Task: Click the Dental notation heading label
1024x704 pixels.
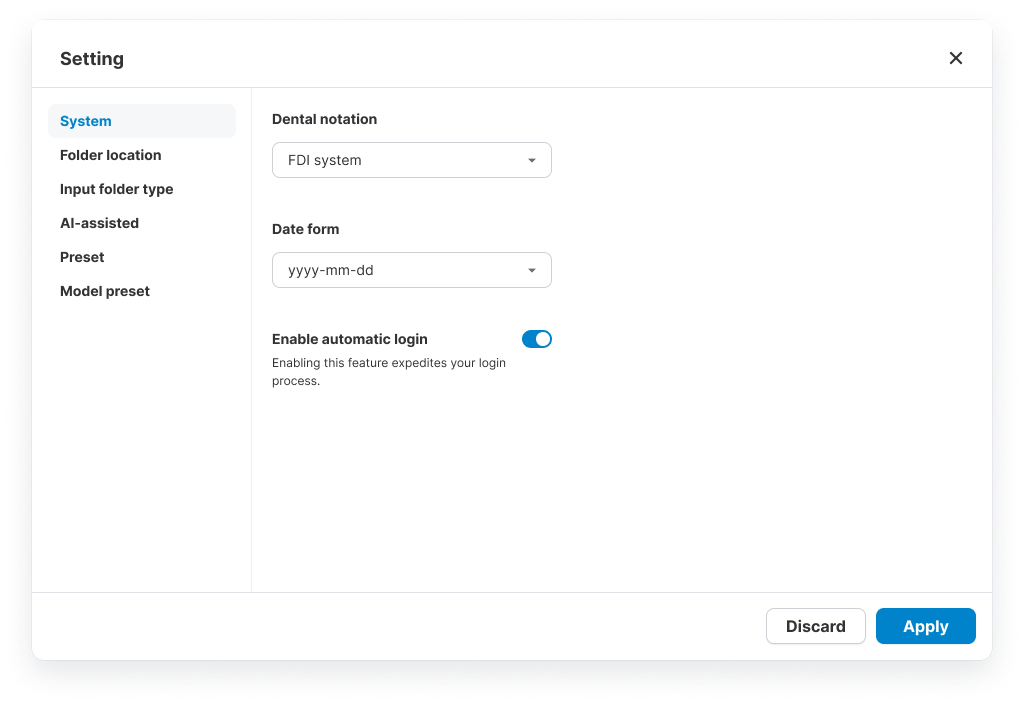Action: click(324, 119)
